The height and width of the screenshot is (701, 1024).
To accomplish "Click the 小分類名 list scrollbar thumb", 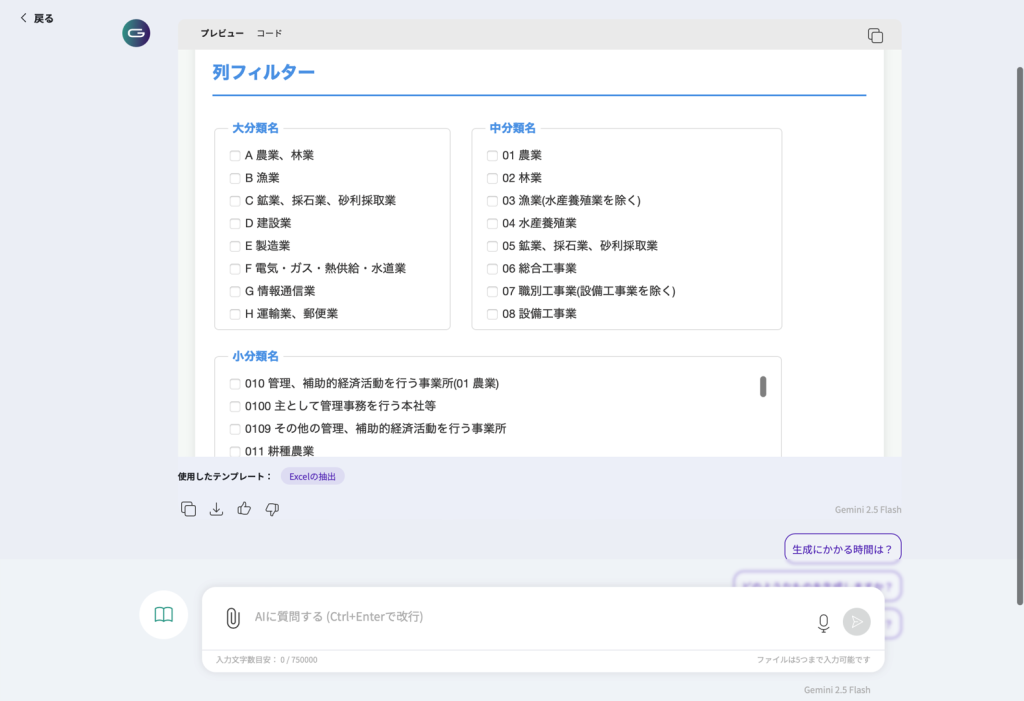I will pos(763,387).
